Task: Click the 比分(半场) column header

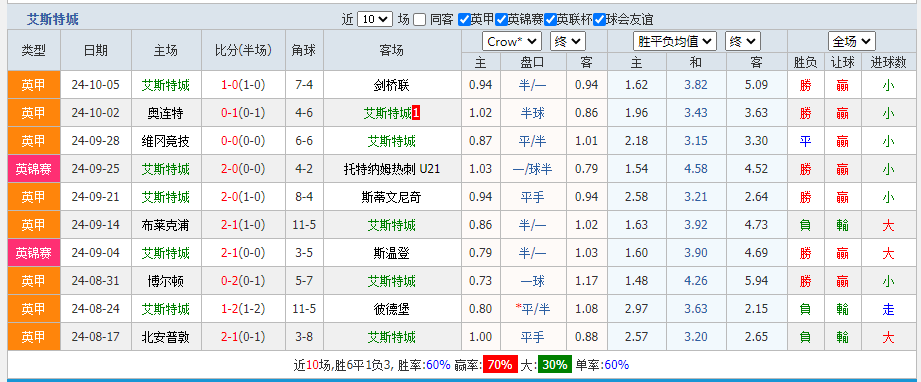Action: tap(243, 51)
